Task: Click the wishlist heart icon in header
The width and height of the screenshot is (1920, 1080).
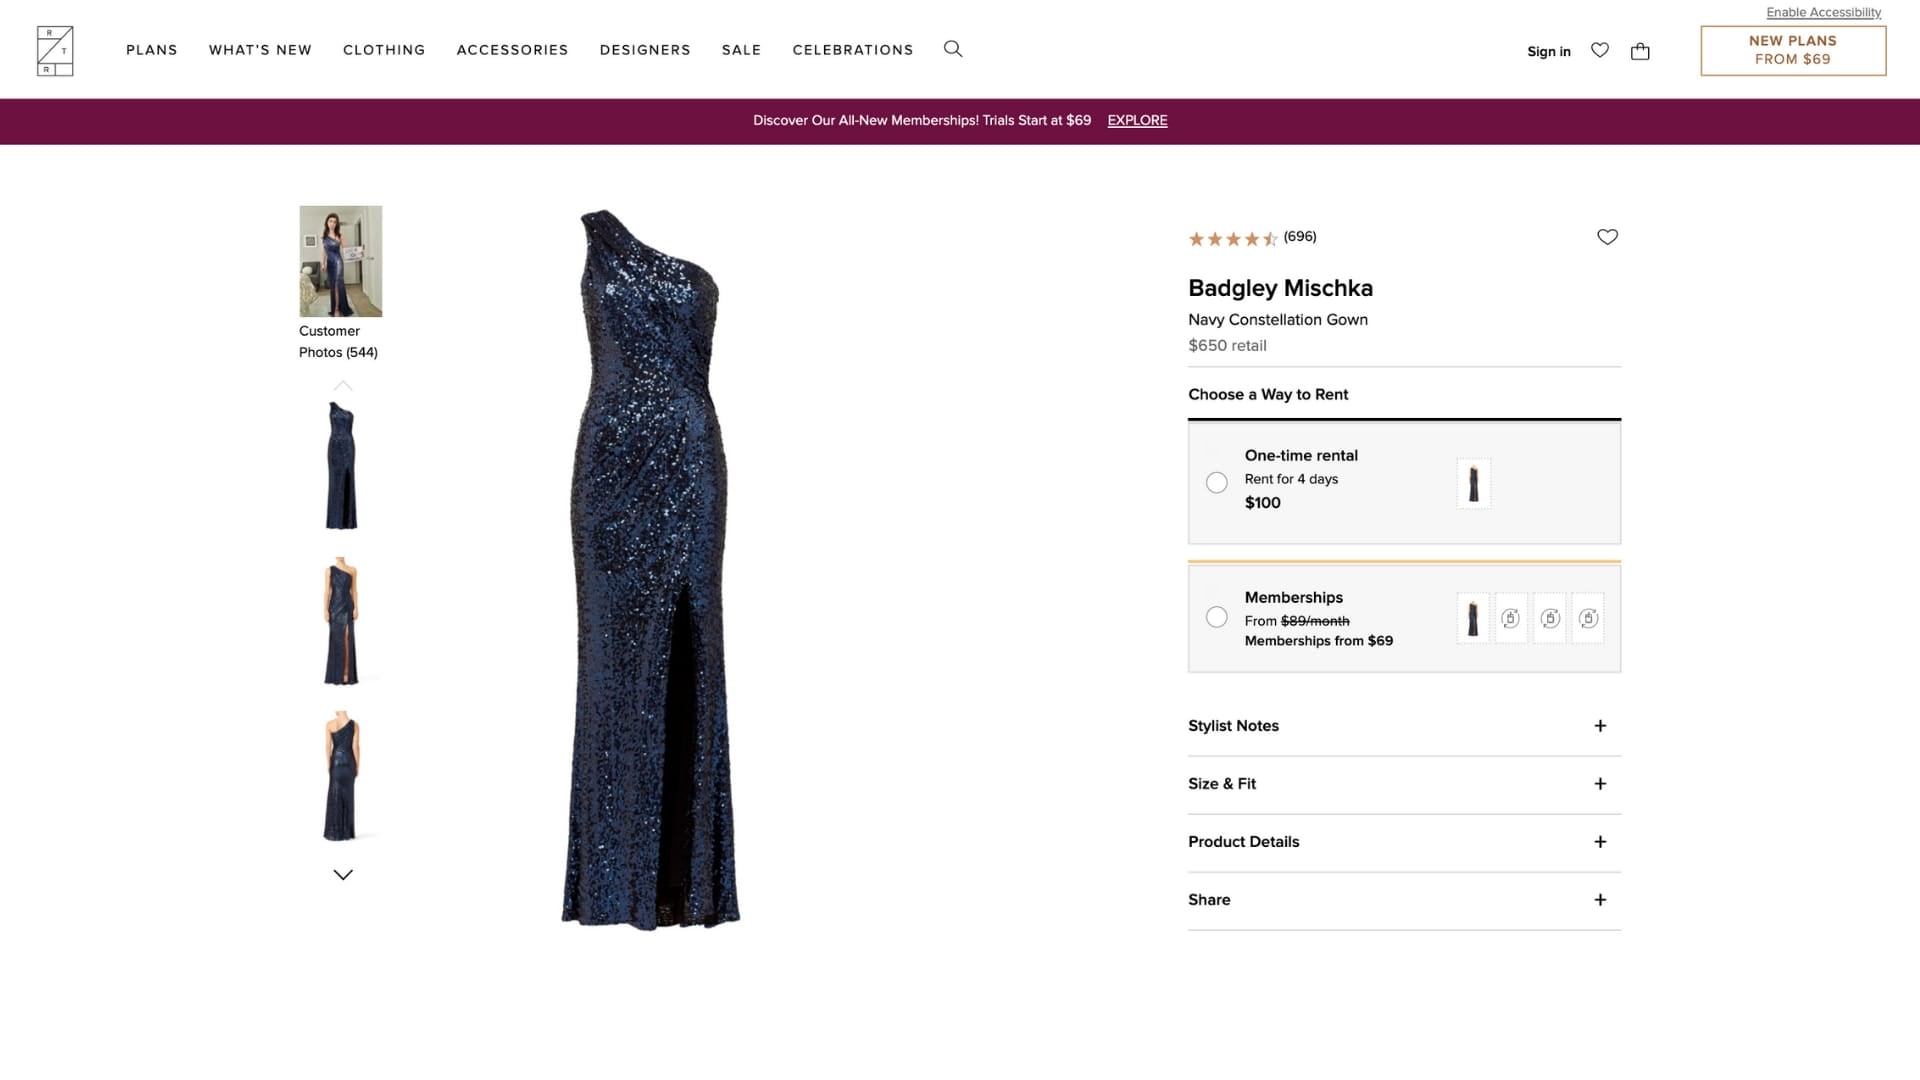Action: pos(1600,50)
